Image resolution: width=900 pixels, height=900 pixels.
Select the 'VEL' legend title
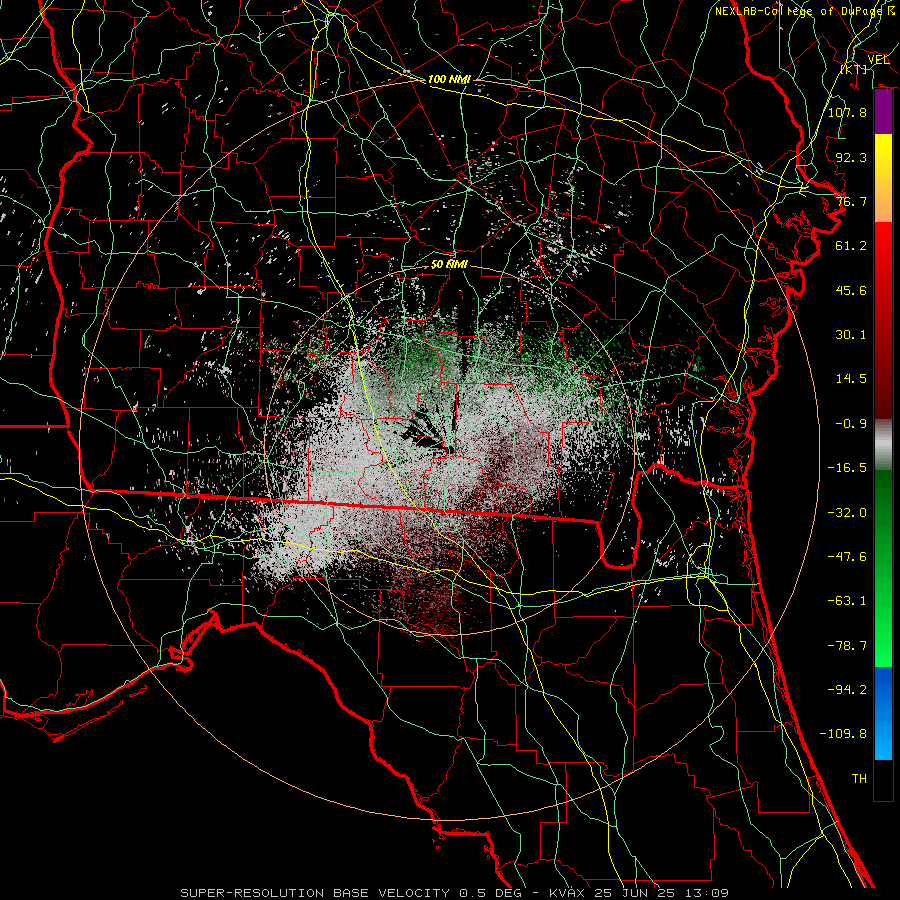(x=878, y=60)
